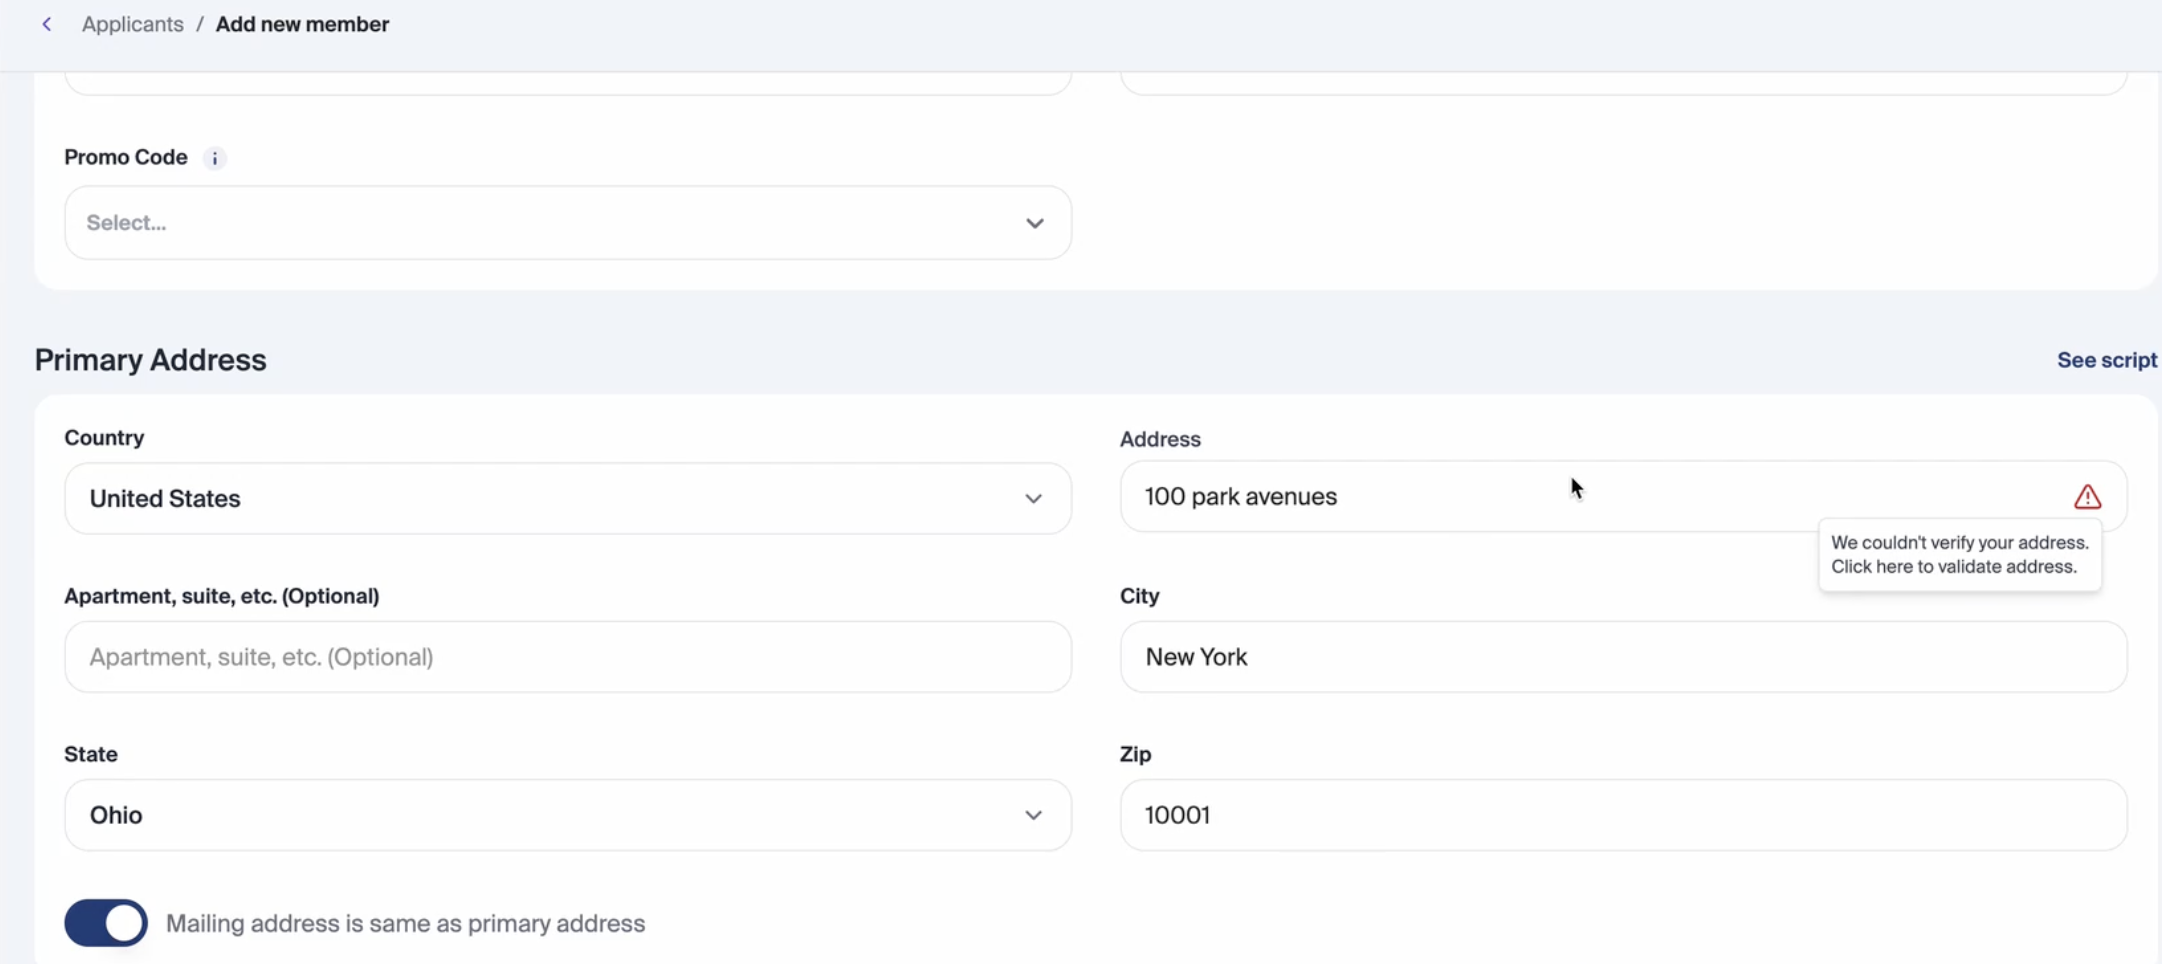Click the Zip field containing 10001
Image resolution: width=2162 pixels, height=964 pixels.
[x=1622, y=816]
